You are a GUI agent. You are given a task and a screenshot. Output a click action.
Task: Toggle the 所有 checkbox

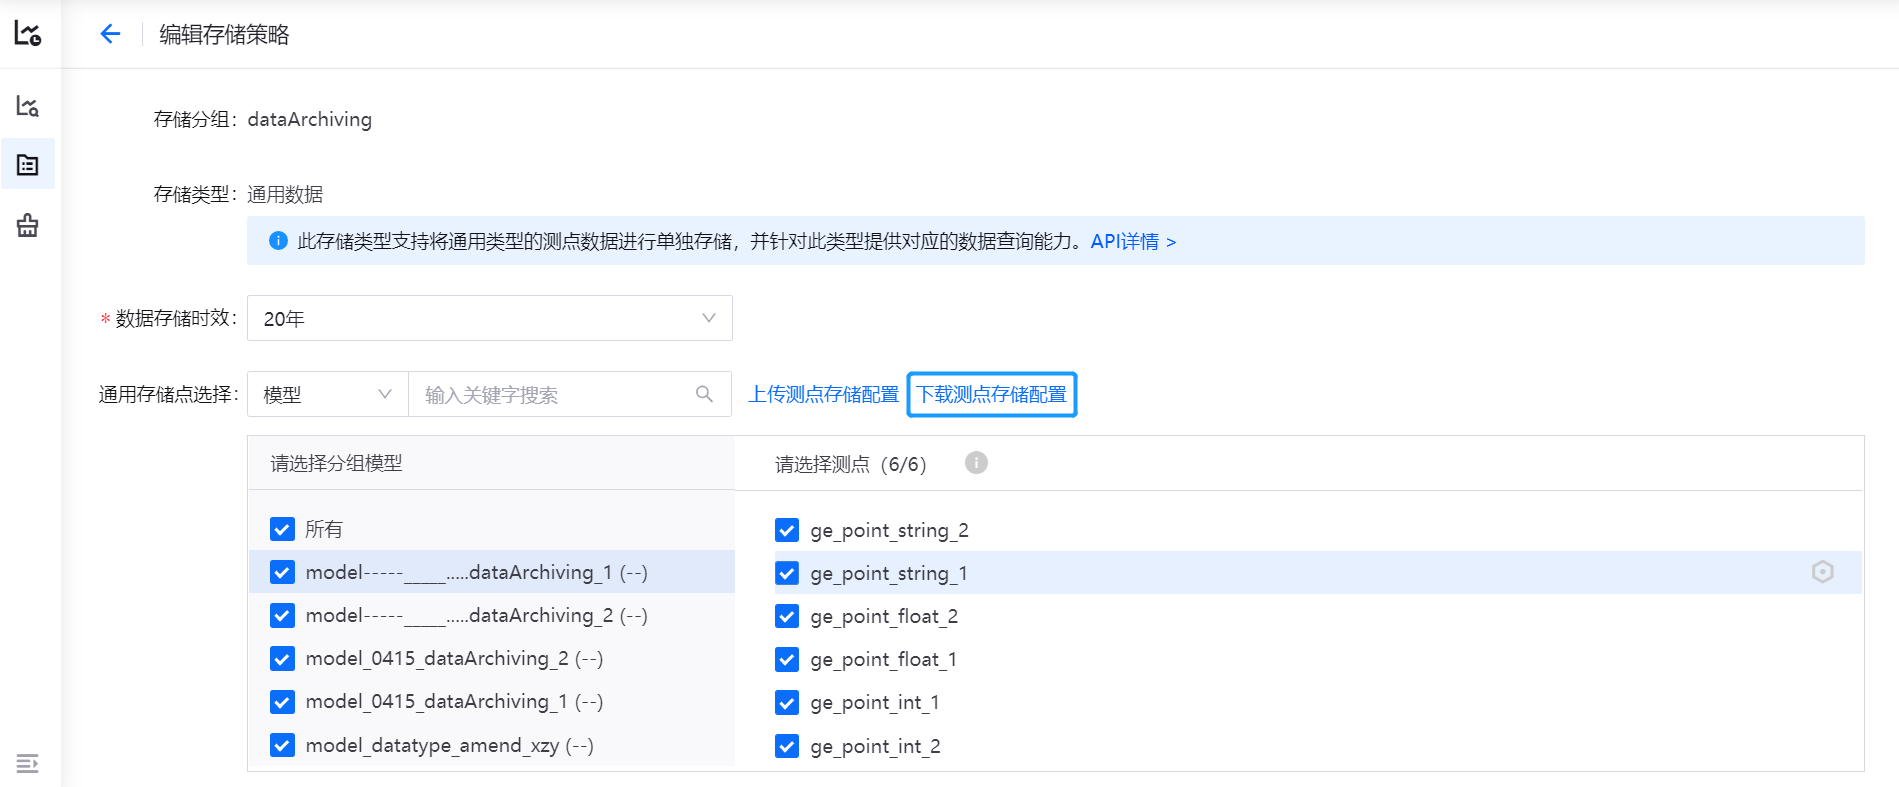(282, 529)
